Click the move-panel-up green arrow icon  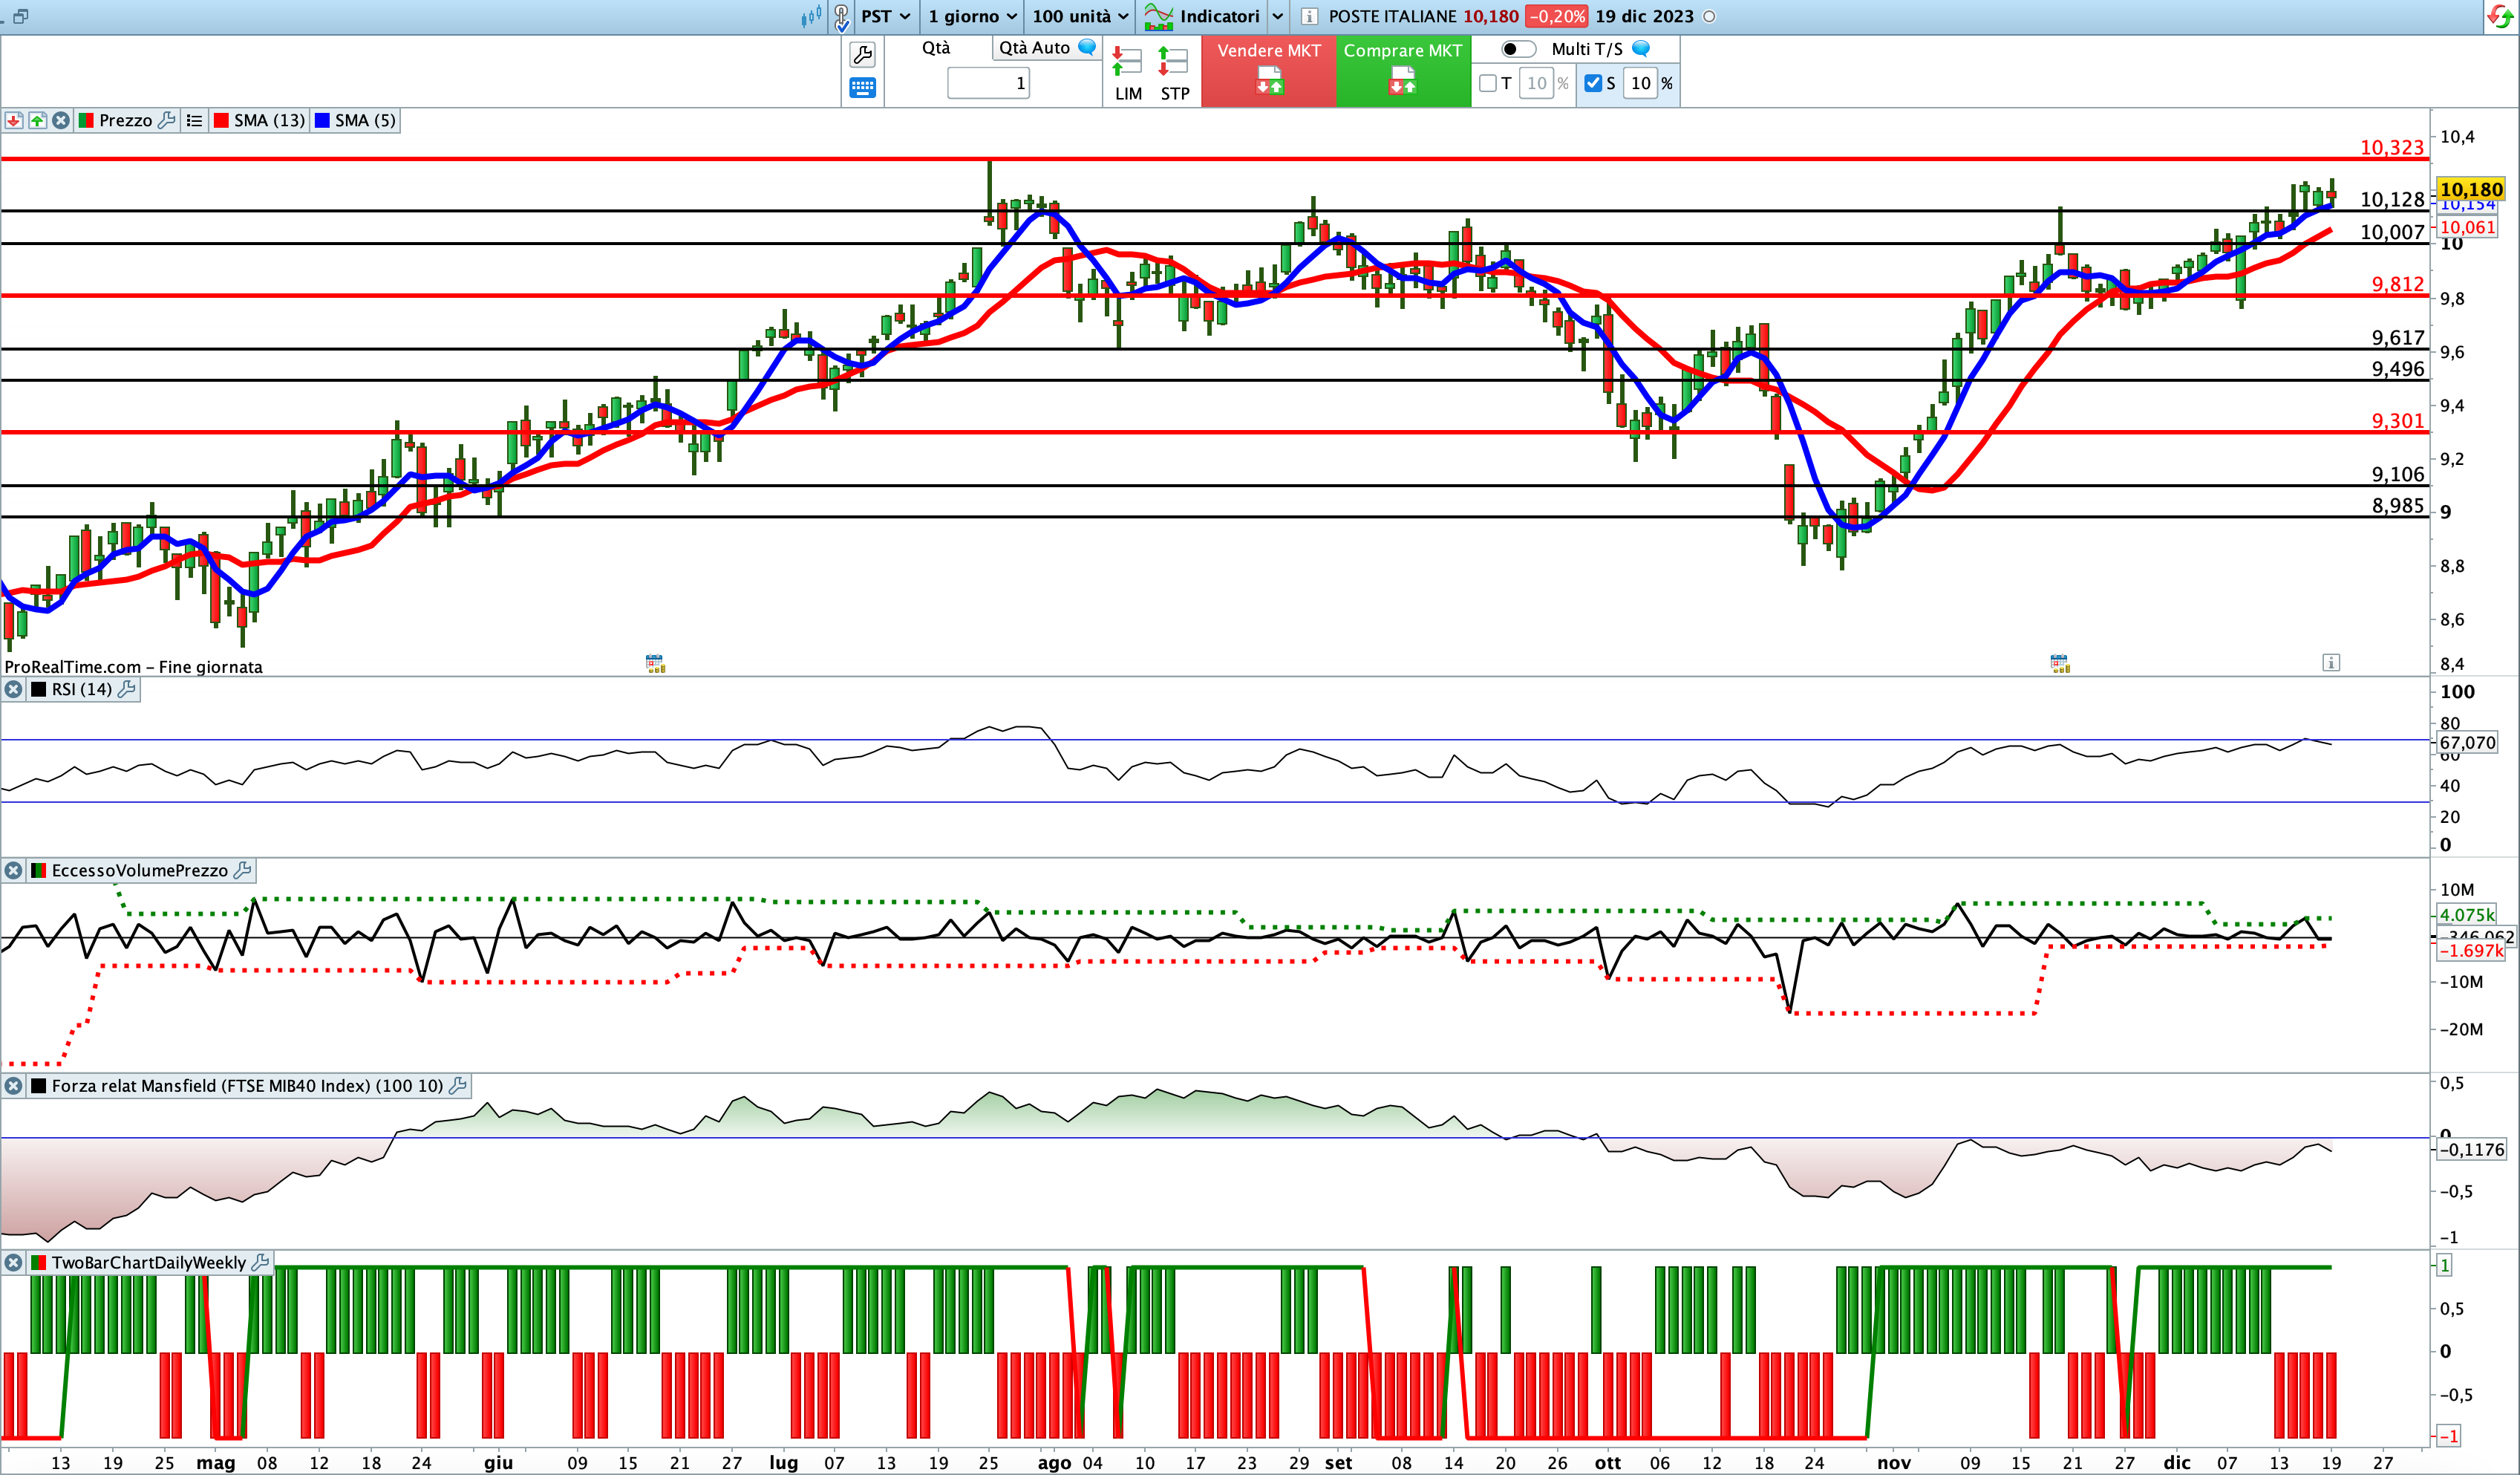tap(37, 120)
